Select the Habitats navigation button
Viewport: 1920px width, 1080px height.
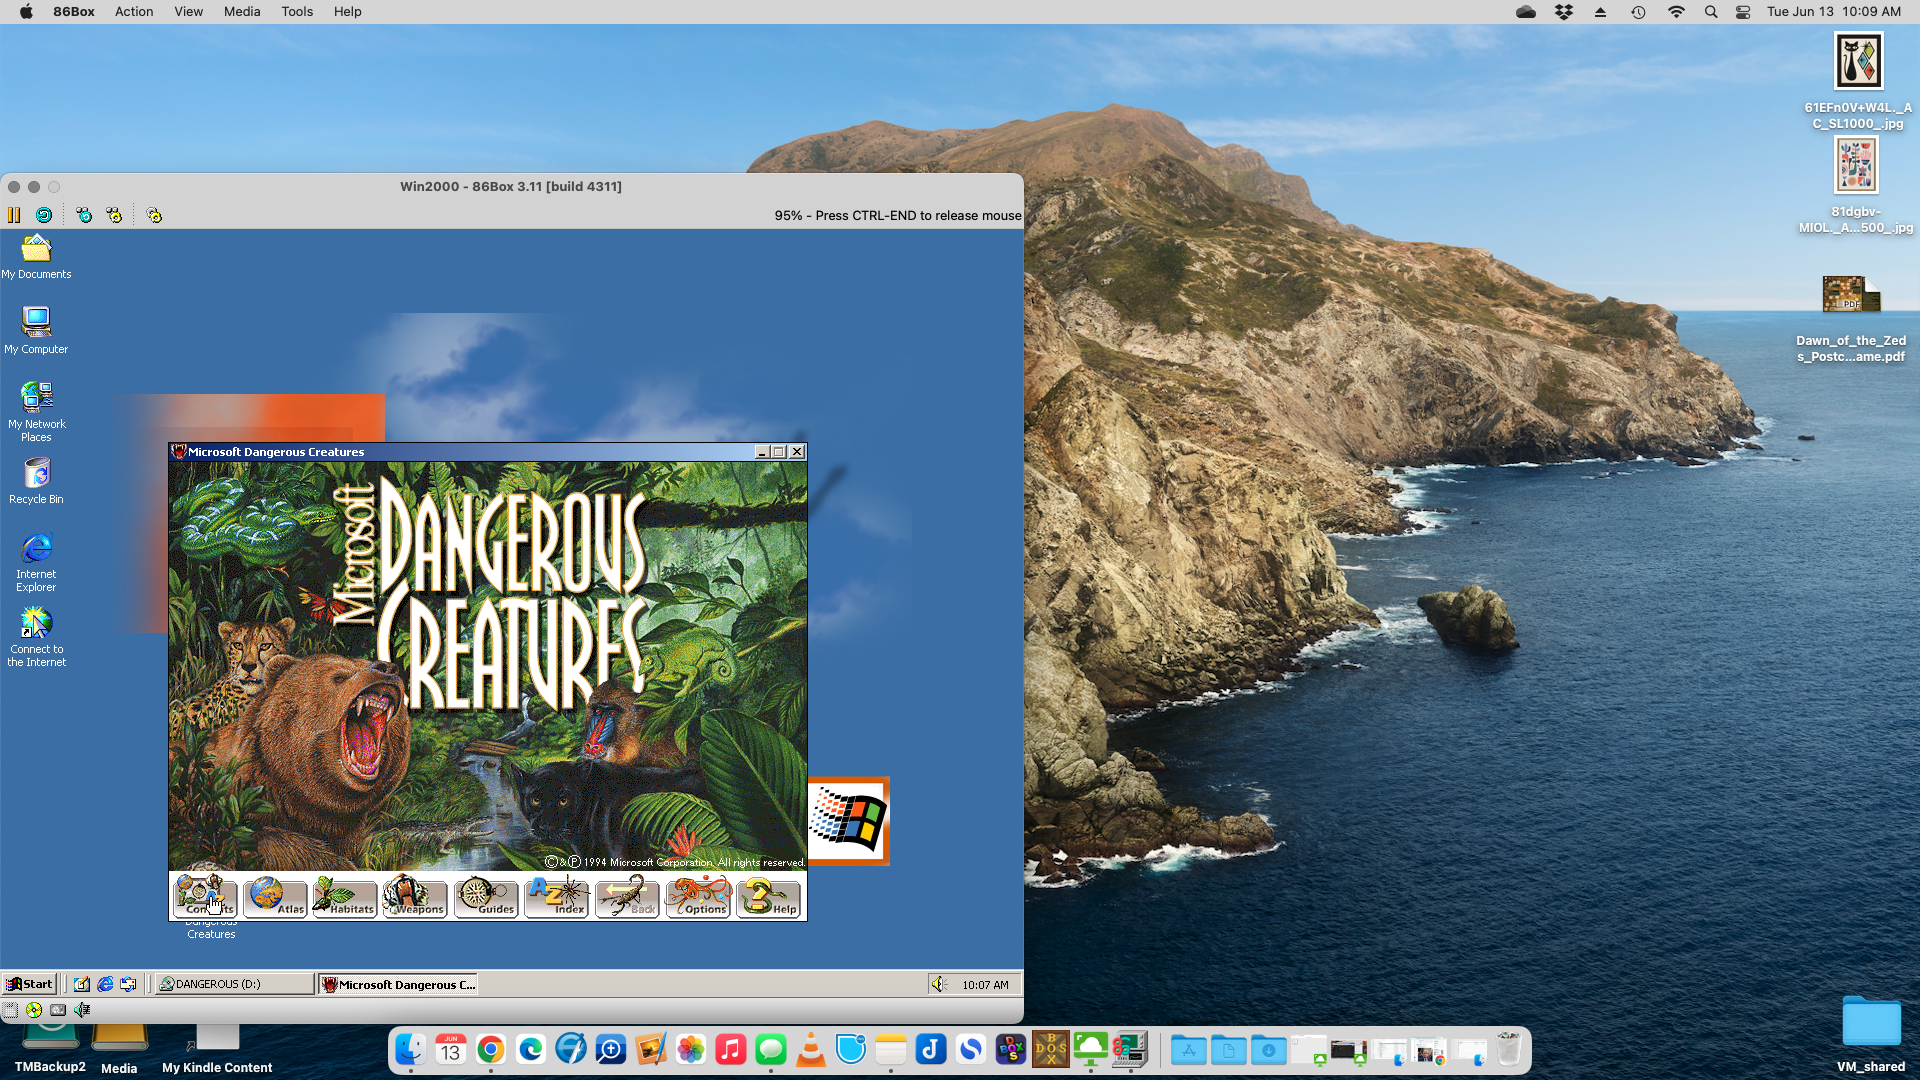tap(345, 896)
